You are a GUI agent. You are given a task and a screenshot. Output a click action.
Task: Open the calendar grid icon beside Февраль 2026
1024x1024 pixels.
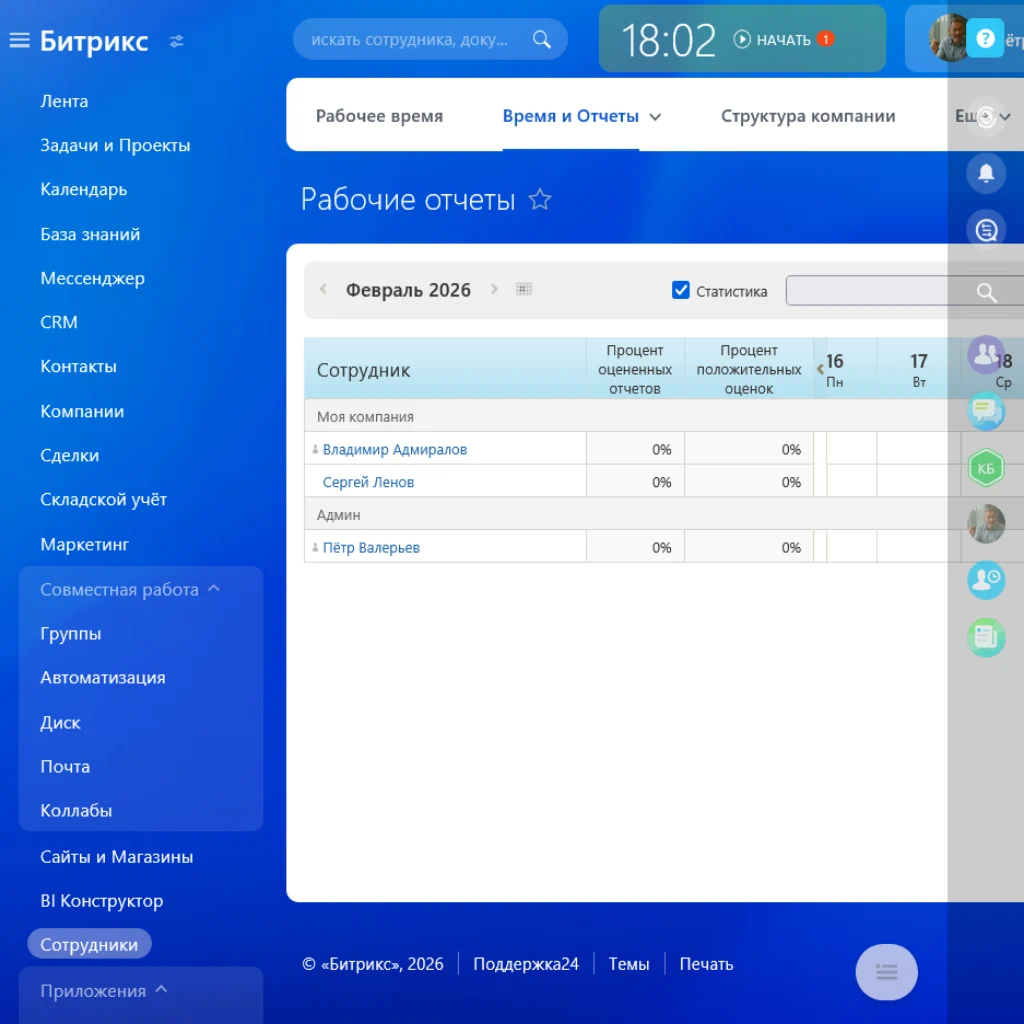coord(524,288)
